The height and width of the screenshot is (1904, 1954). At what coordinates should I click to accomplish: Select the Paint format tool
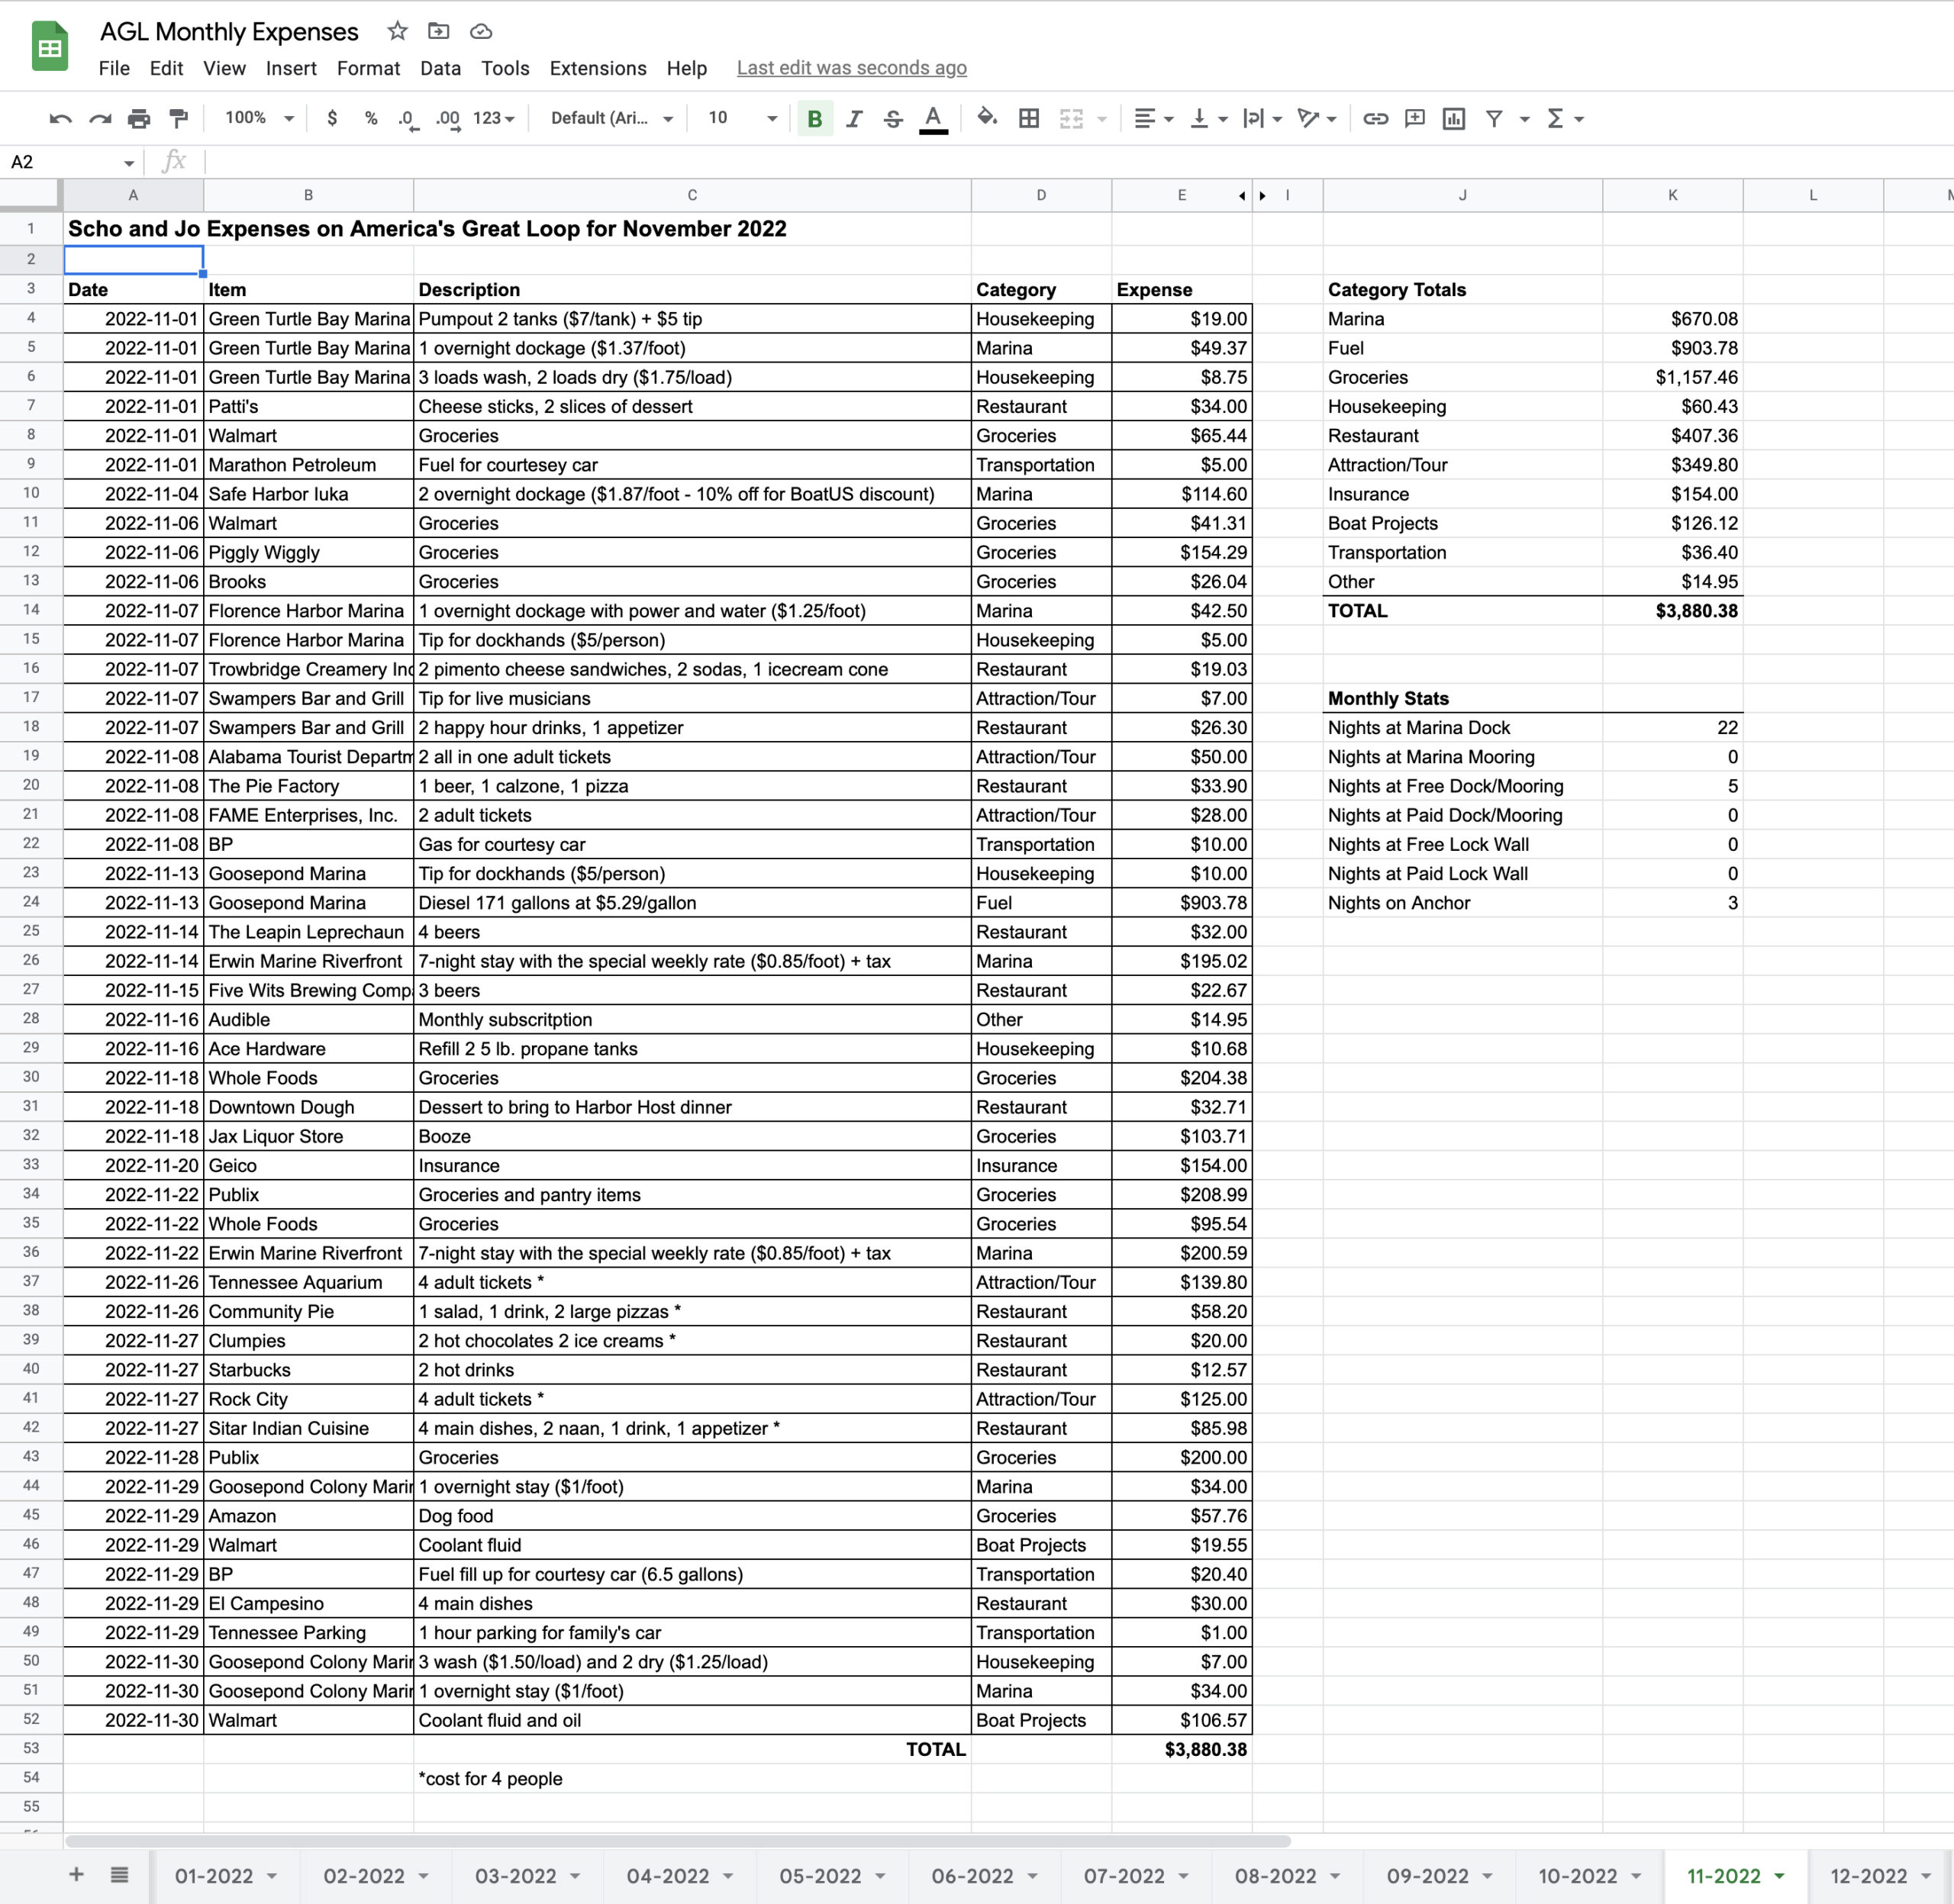pyautogui.click(x=179, y=119)
